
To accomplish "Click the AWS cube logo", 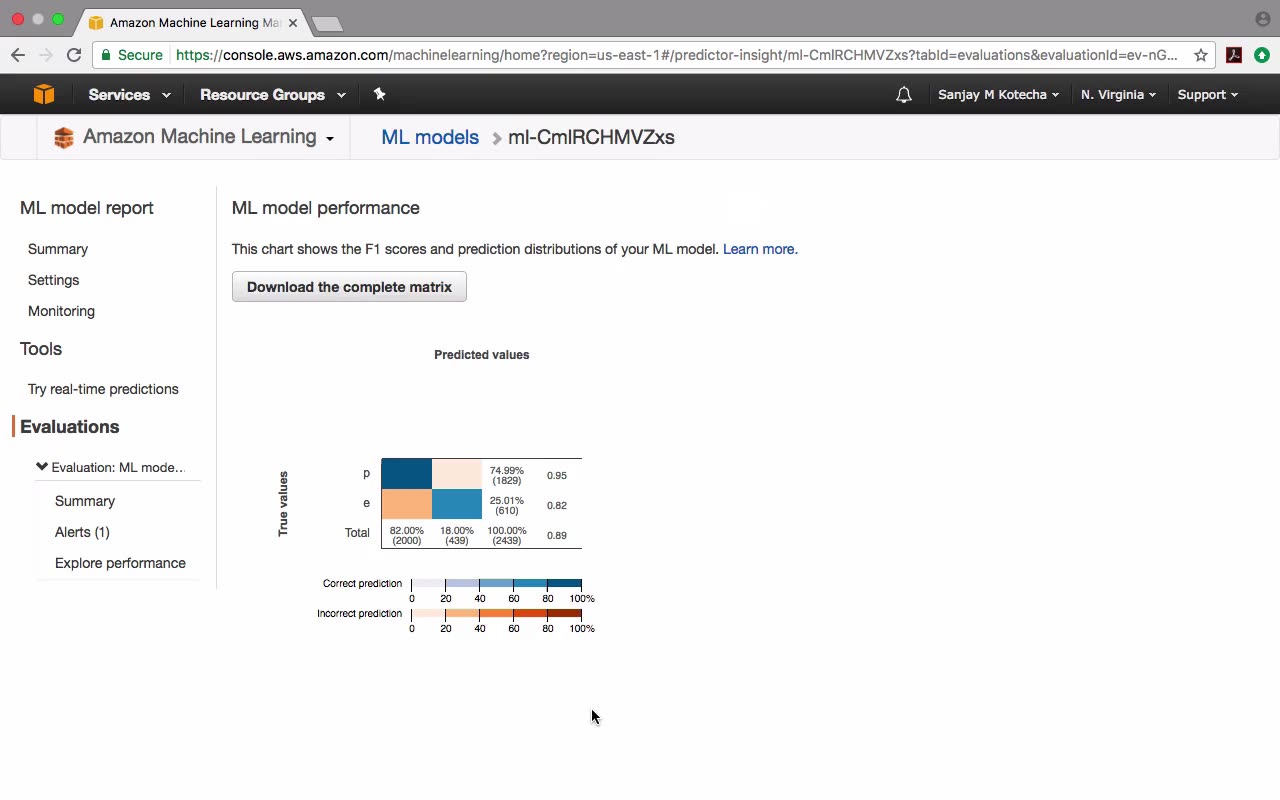I will click(43, 94).
